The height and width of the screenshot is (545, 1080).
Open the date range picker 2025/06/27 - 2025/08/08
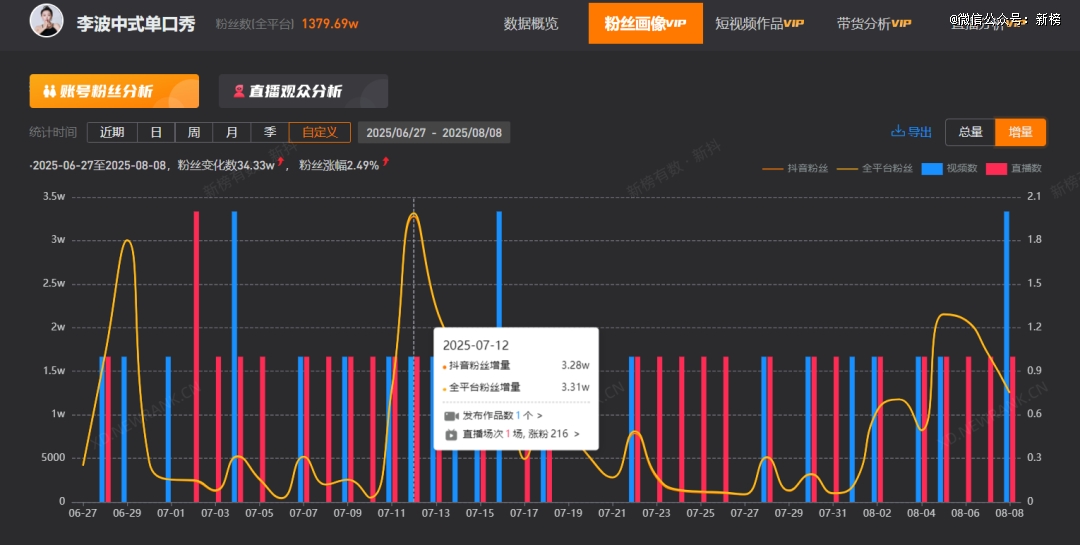(x=434, y=132)
